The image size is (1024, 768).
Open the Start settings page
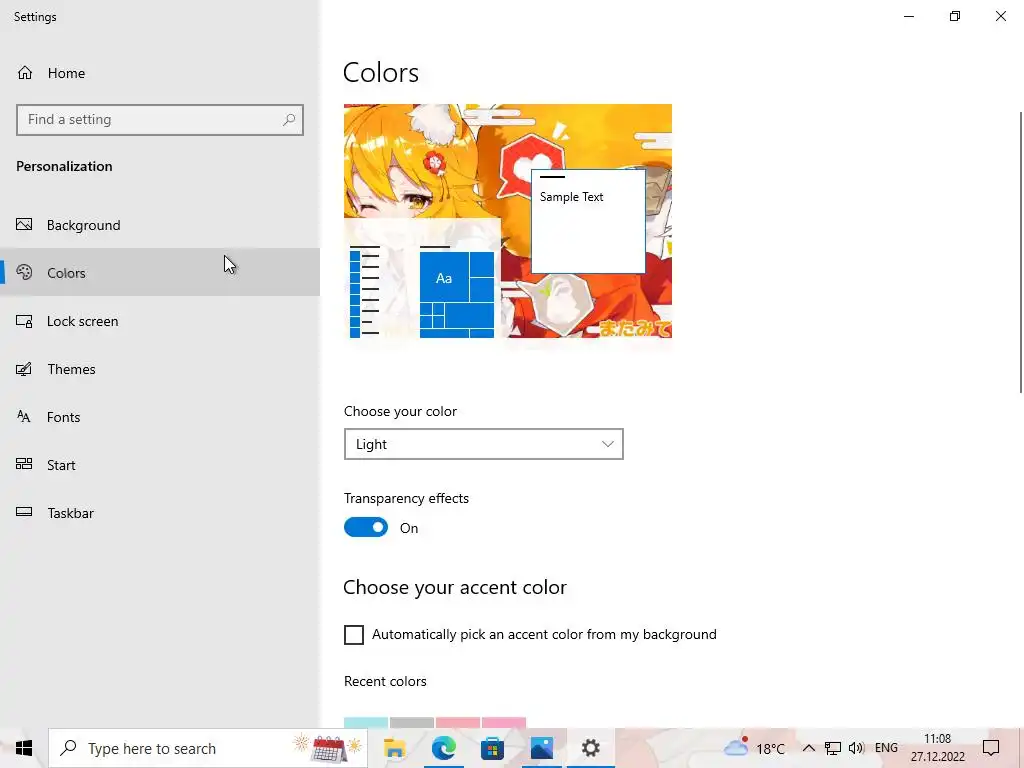[x=160, y=465]
